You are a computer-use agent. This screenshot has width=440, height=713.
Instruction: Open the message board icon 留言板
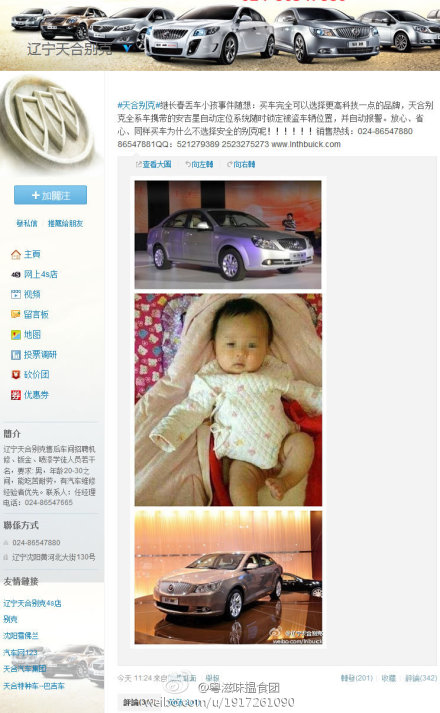16,314
